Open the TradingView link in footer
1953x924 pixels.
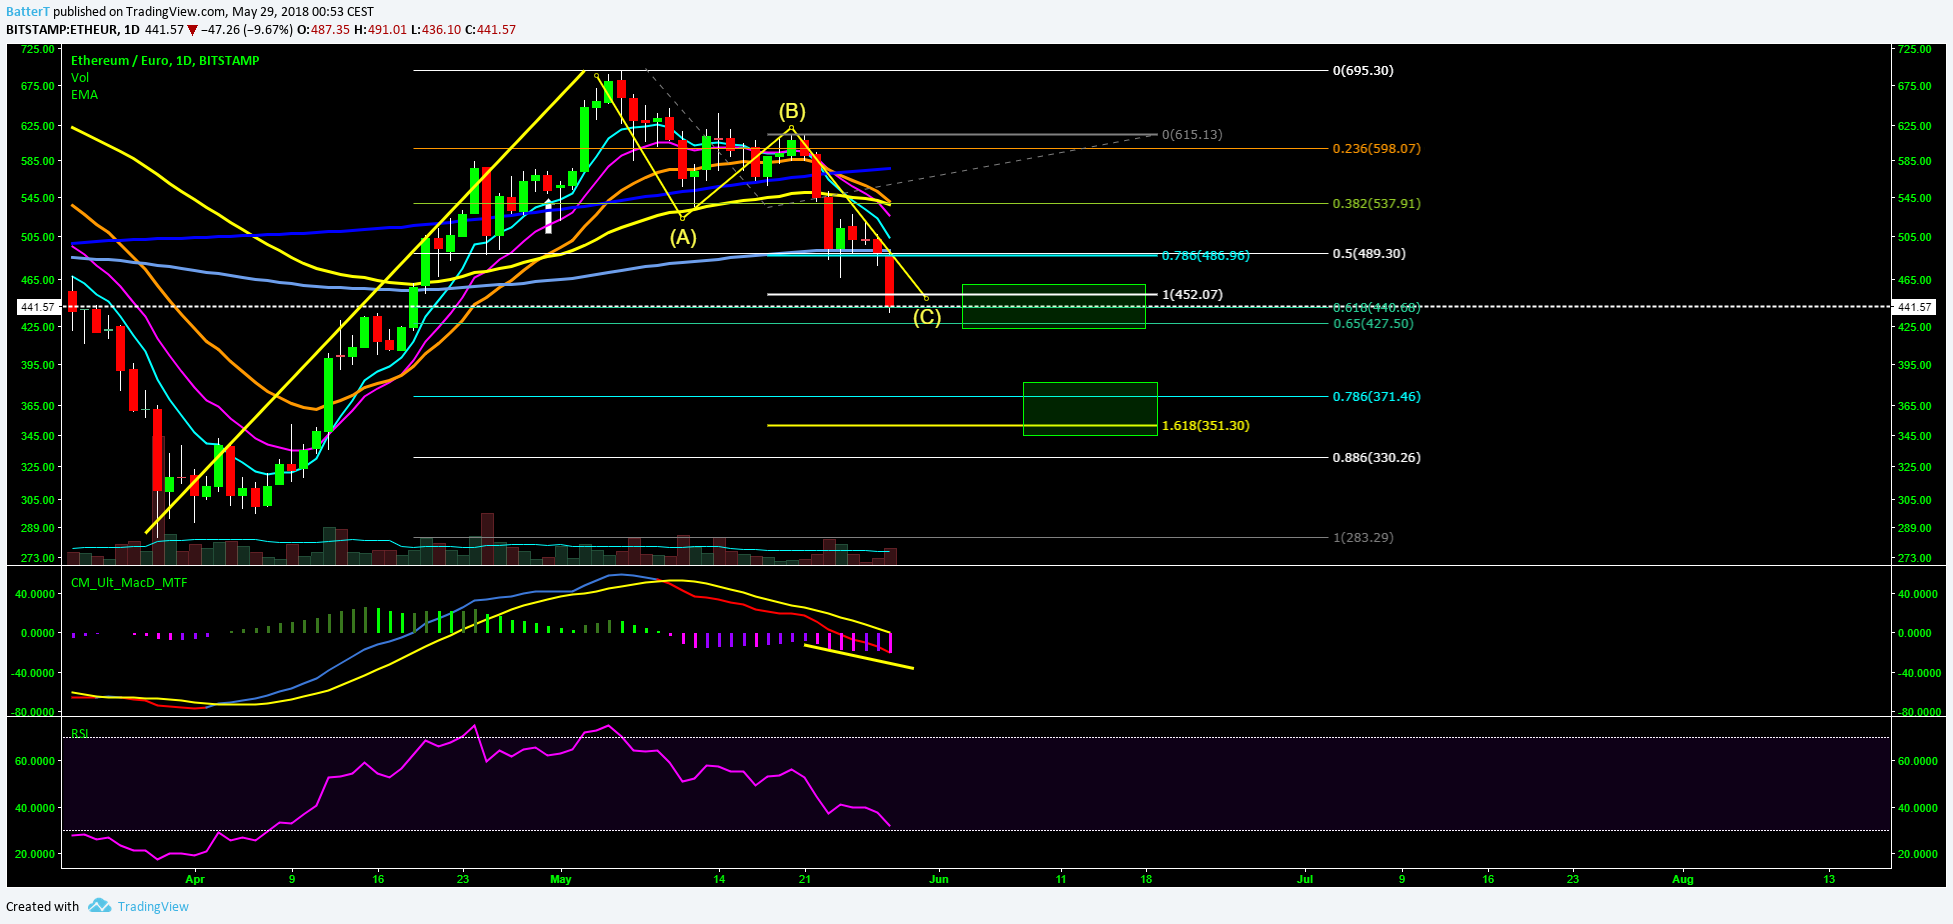(x=153, y=906)
